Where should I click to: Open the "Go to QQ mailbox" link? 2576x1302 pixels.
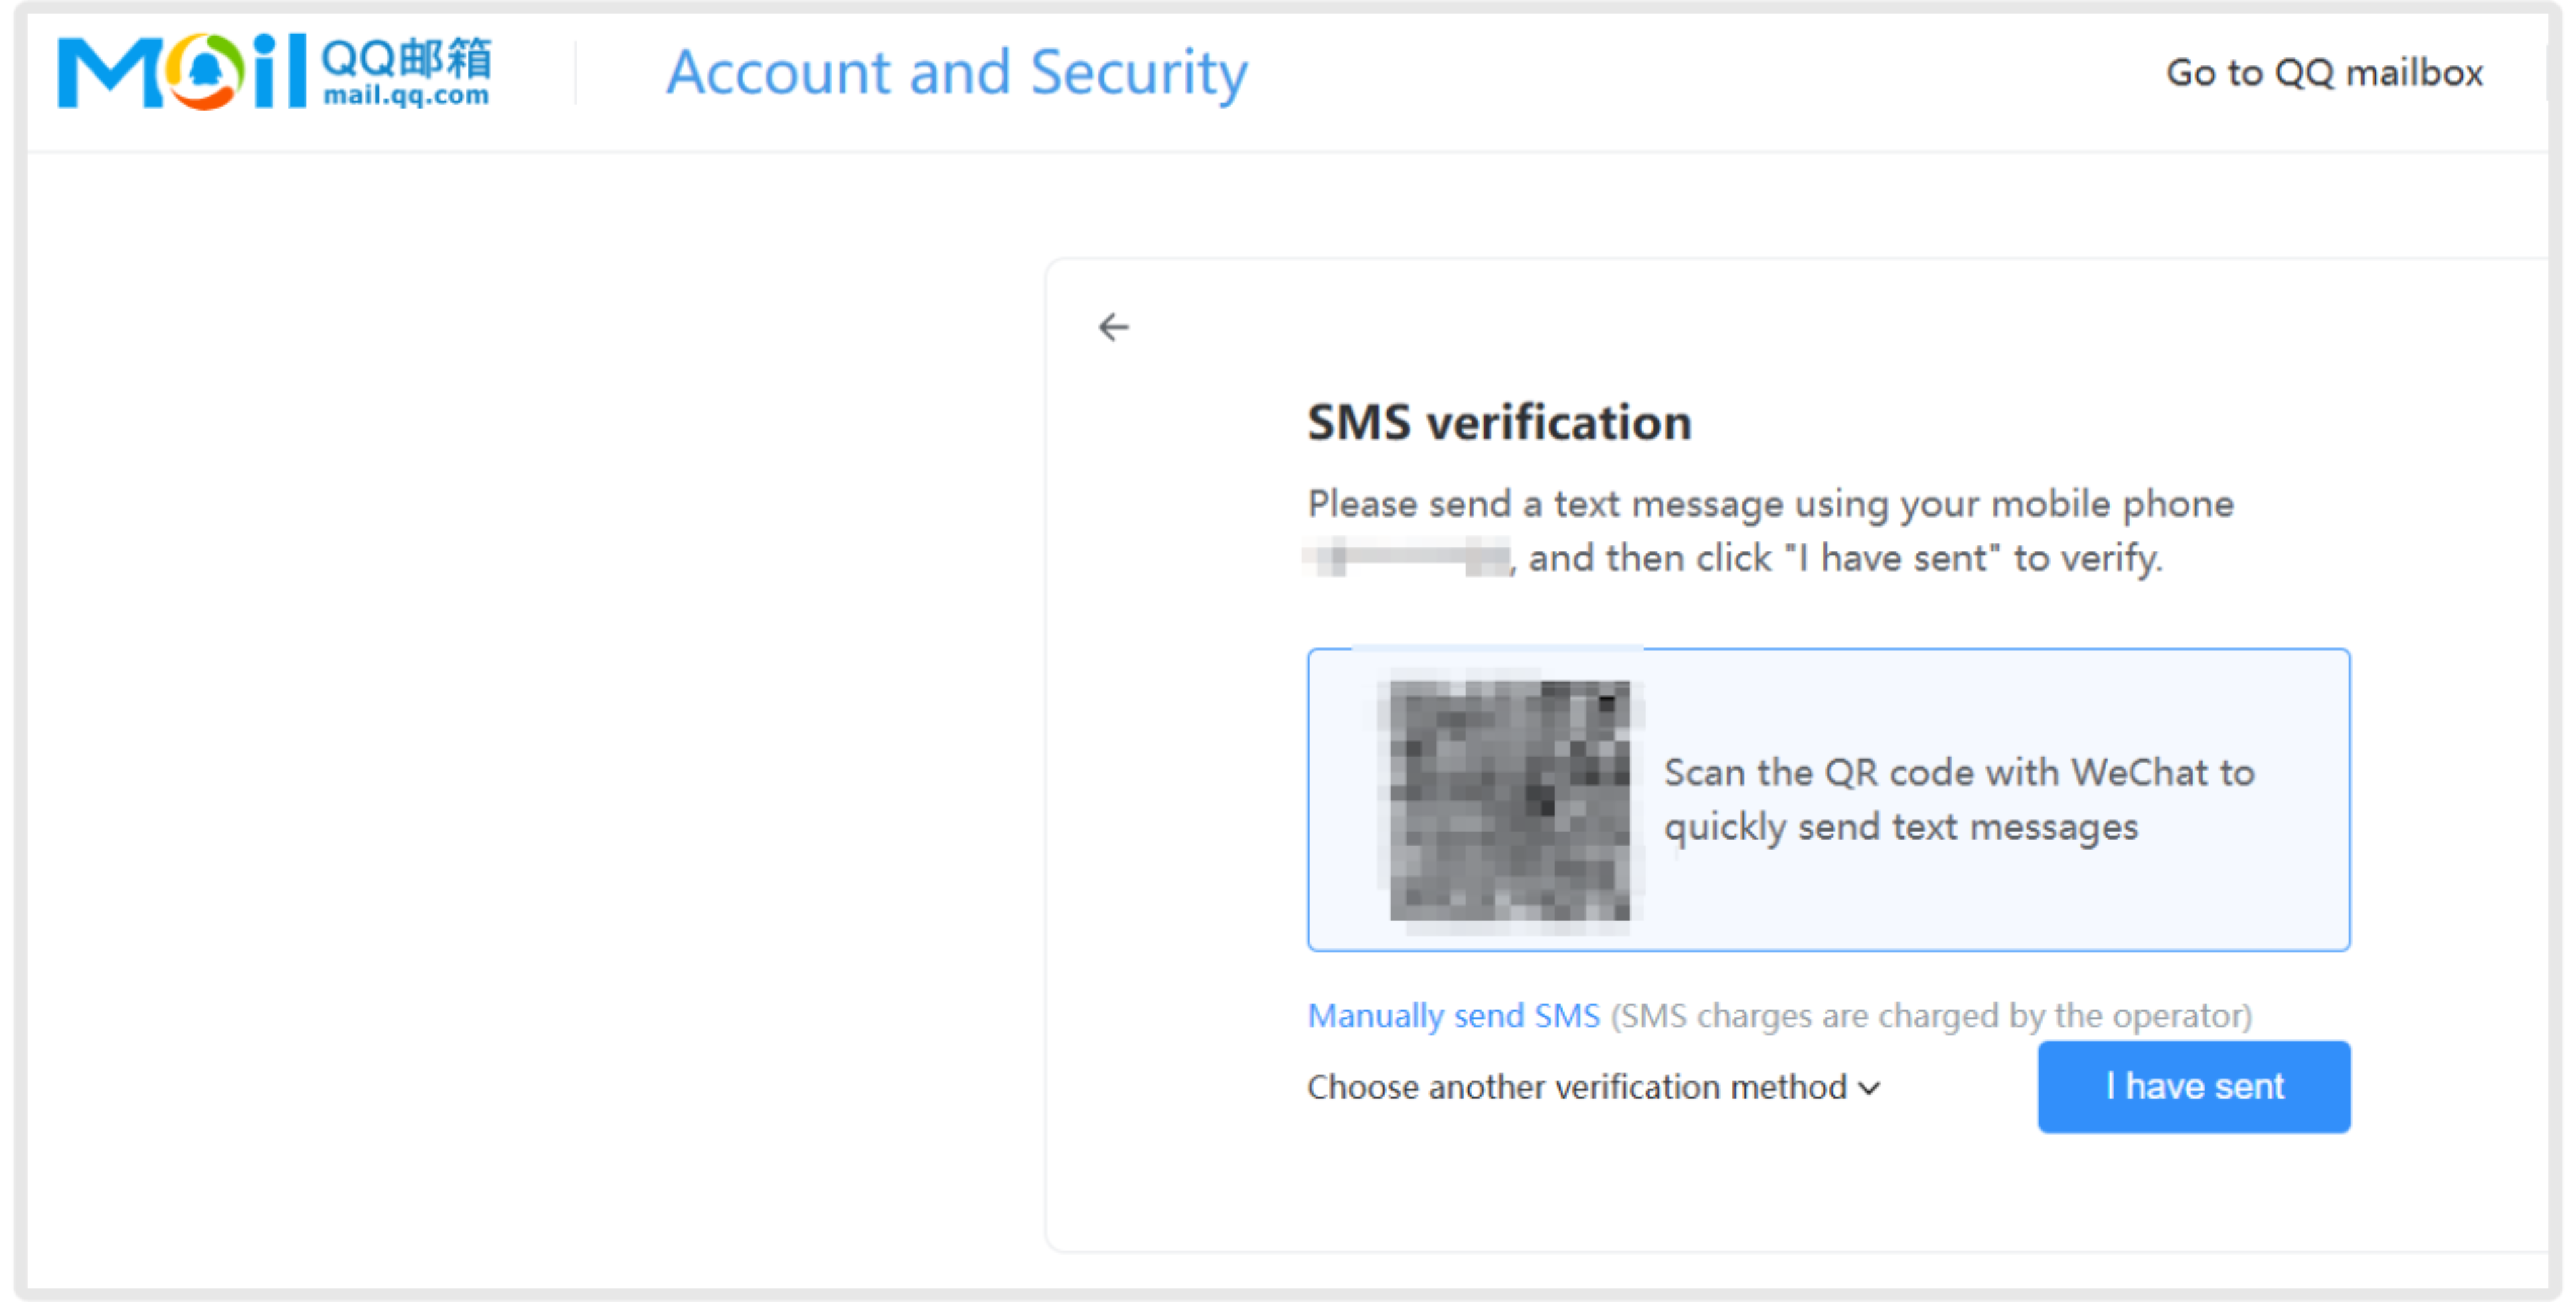(x=2324, y=72)
